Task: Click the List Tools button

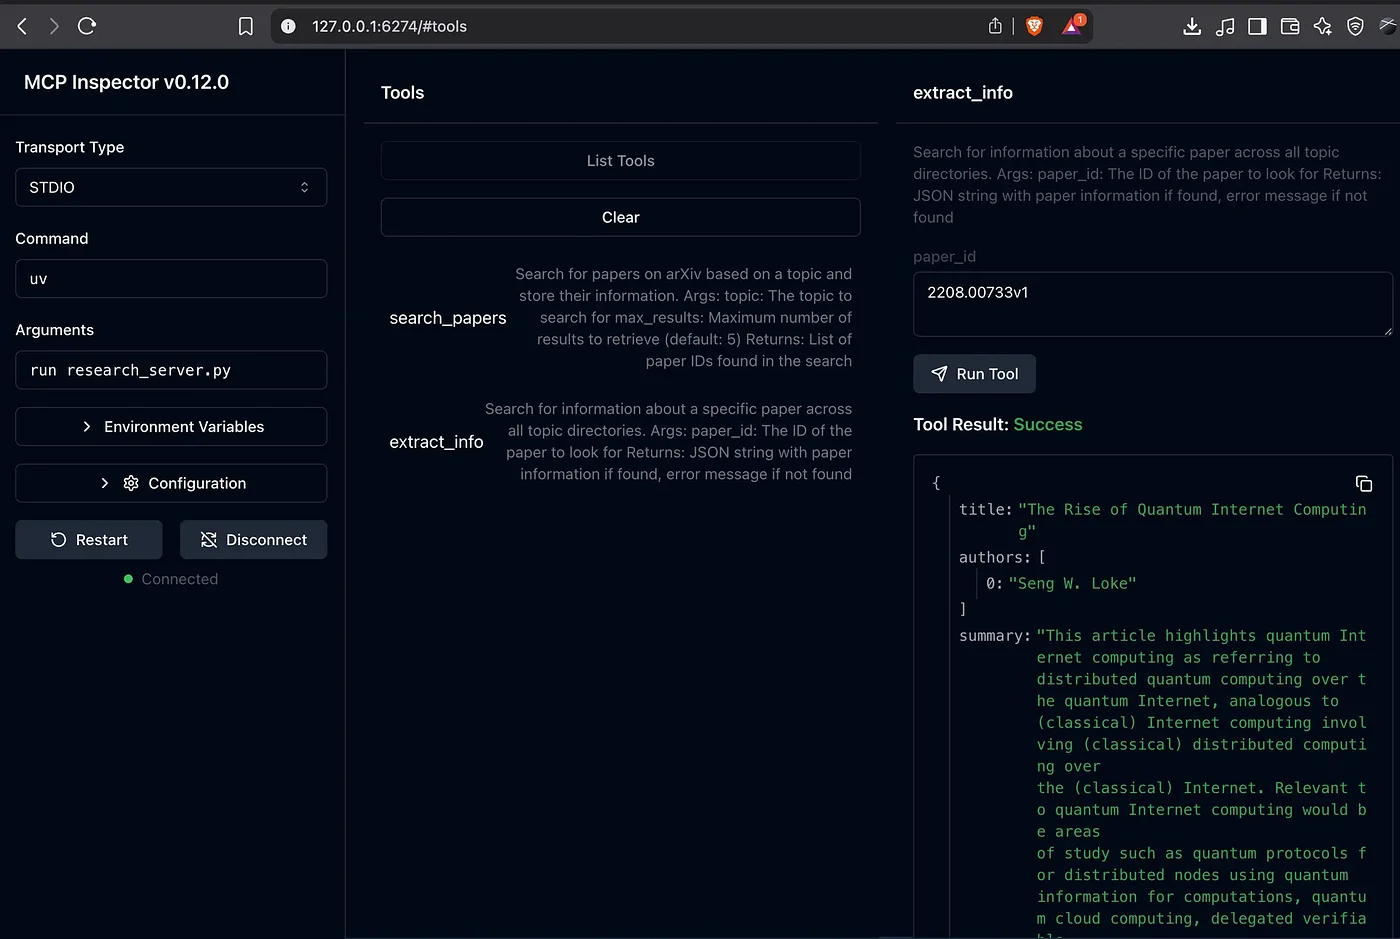Action: pos(620,160)
